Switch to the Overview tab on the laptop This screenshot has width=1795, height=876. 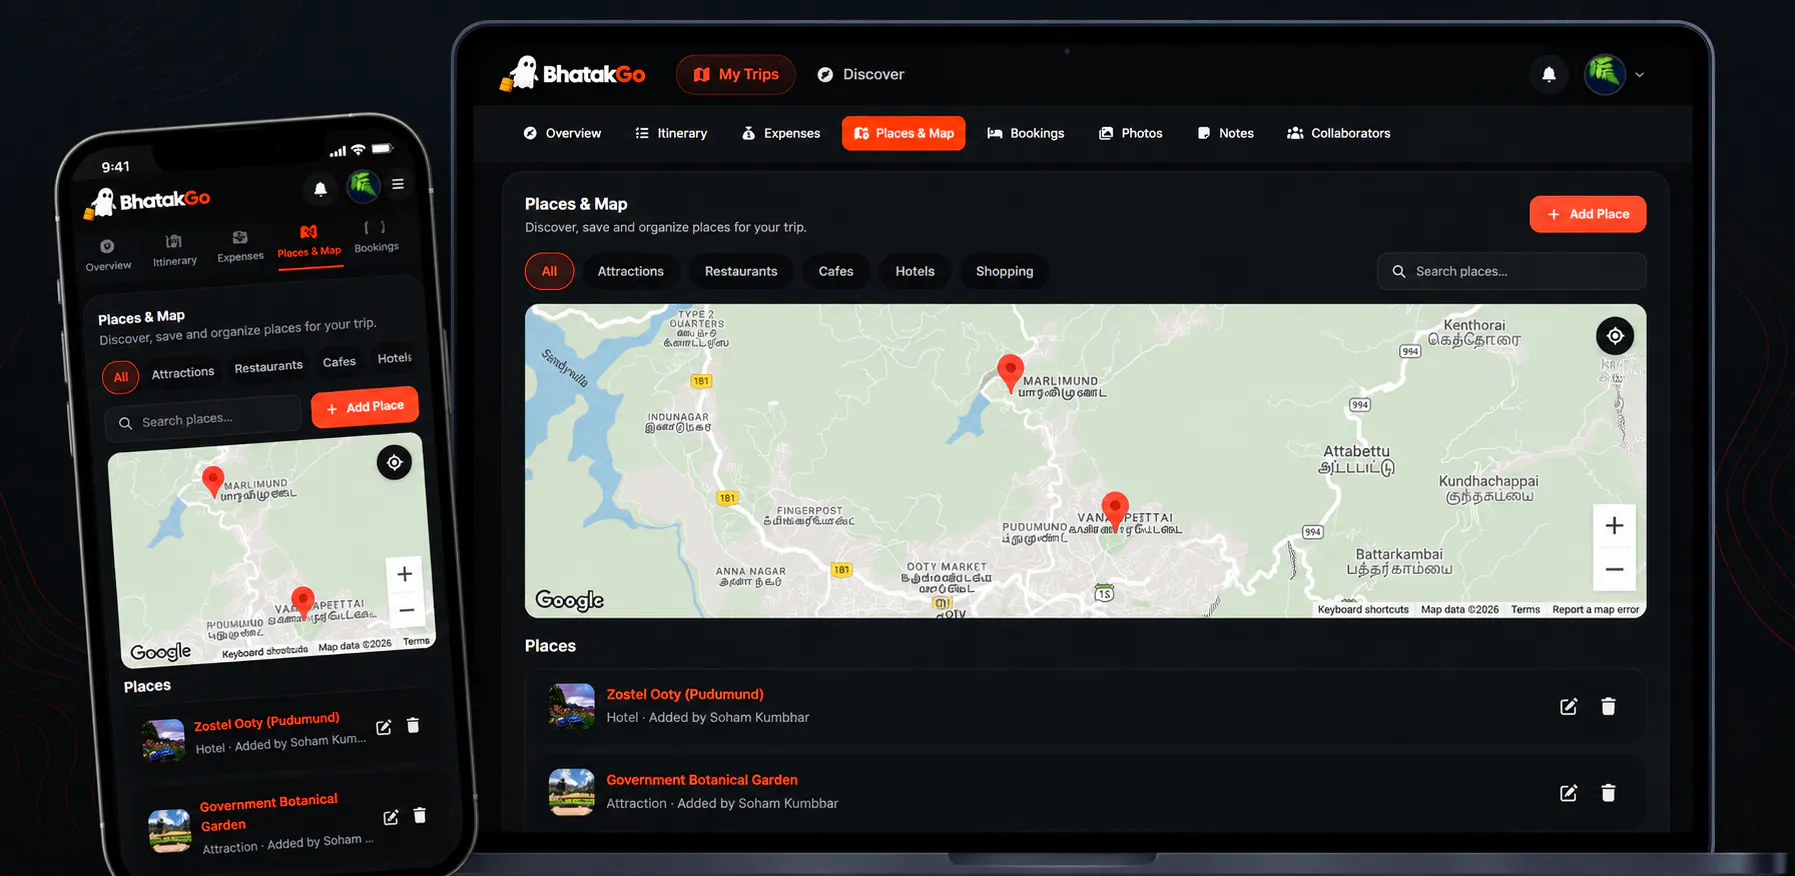coord(562,133)
